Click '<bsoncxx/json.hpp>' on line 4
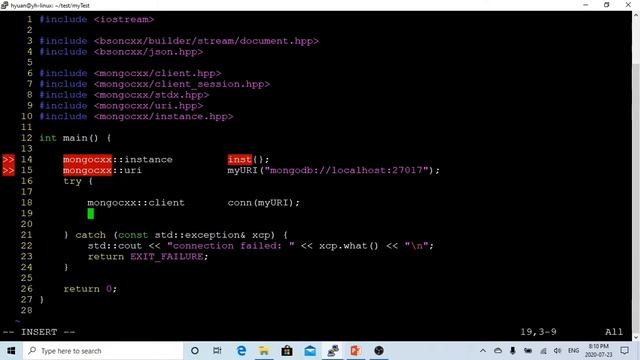The height and width of the screenshot is (360, 640). tap(148, 52)
